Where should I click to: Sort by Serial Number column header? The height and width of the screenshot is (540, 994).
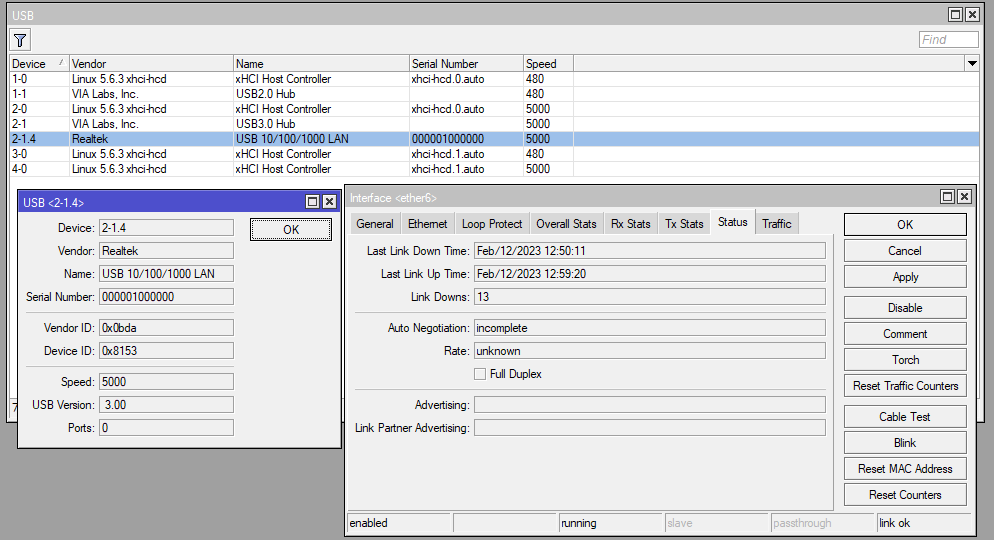(466, 63)
